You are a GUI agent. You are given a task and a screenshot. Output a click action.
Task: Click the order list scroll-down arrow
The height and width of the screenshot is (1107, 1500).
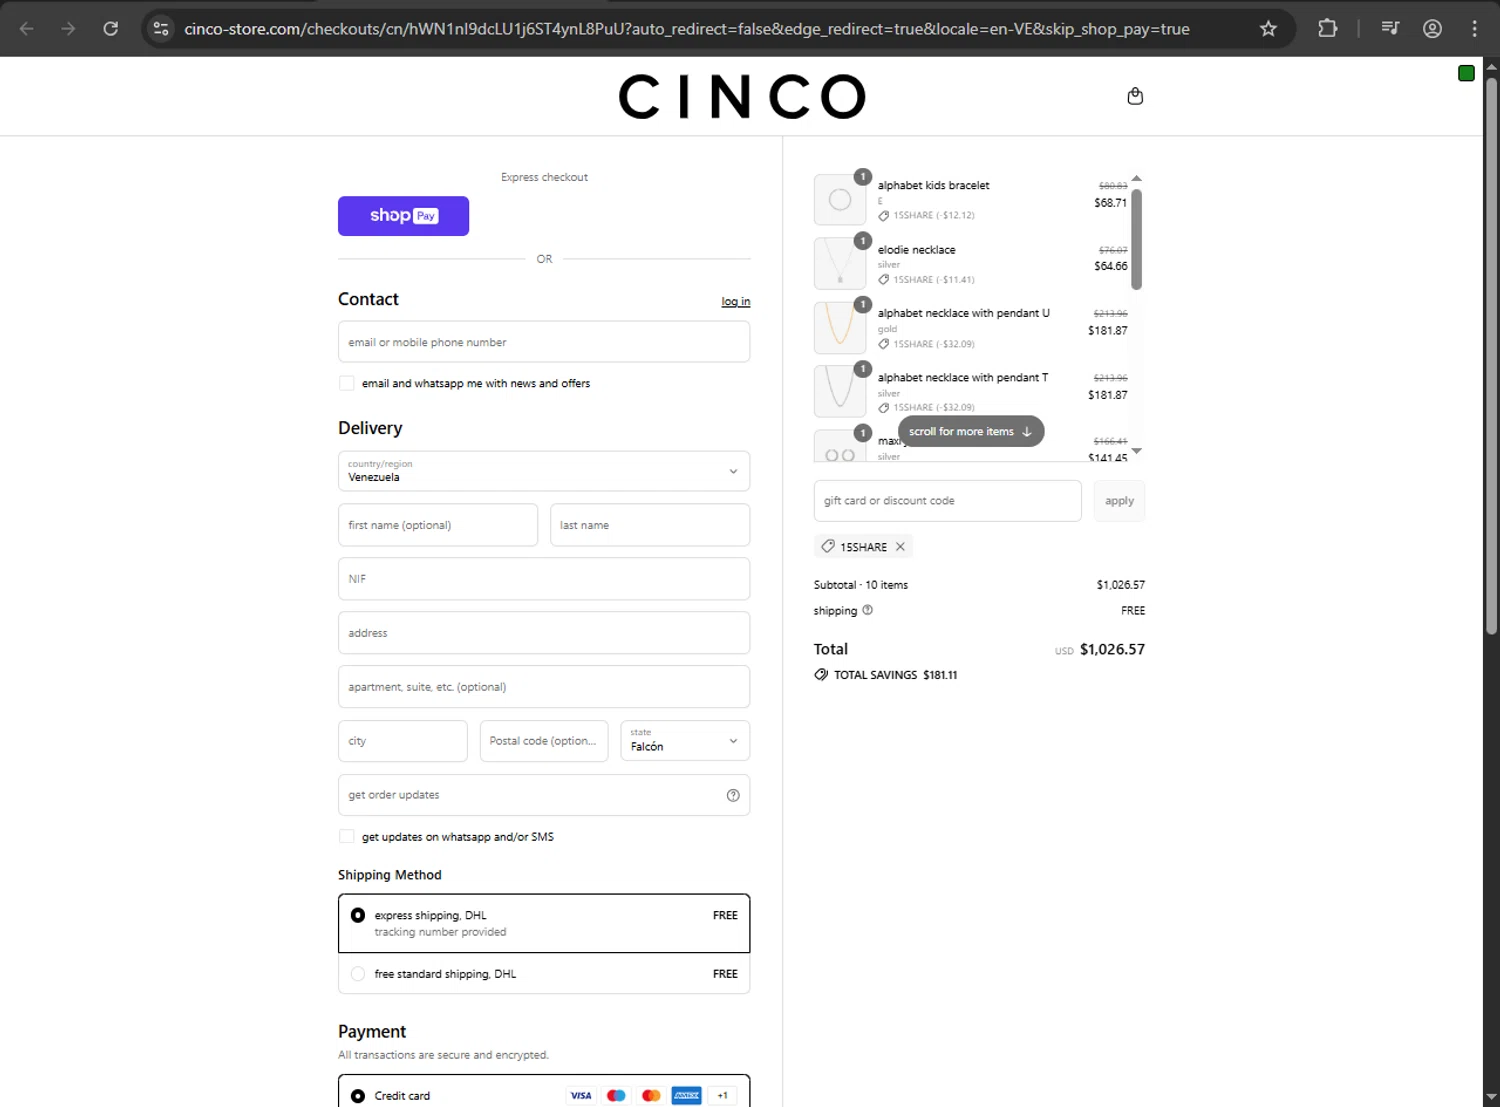tap(1136, 451)
